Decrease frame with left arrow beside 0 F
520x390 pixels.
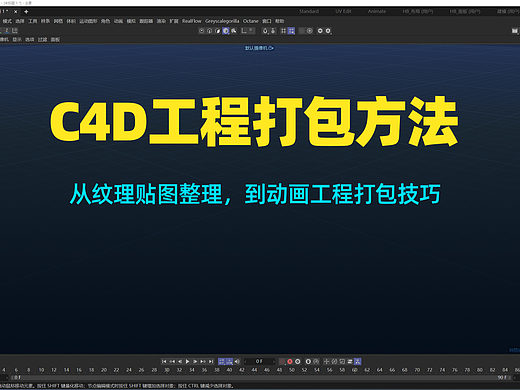246,361
